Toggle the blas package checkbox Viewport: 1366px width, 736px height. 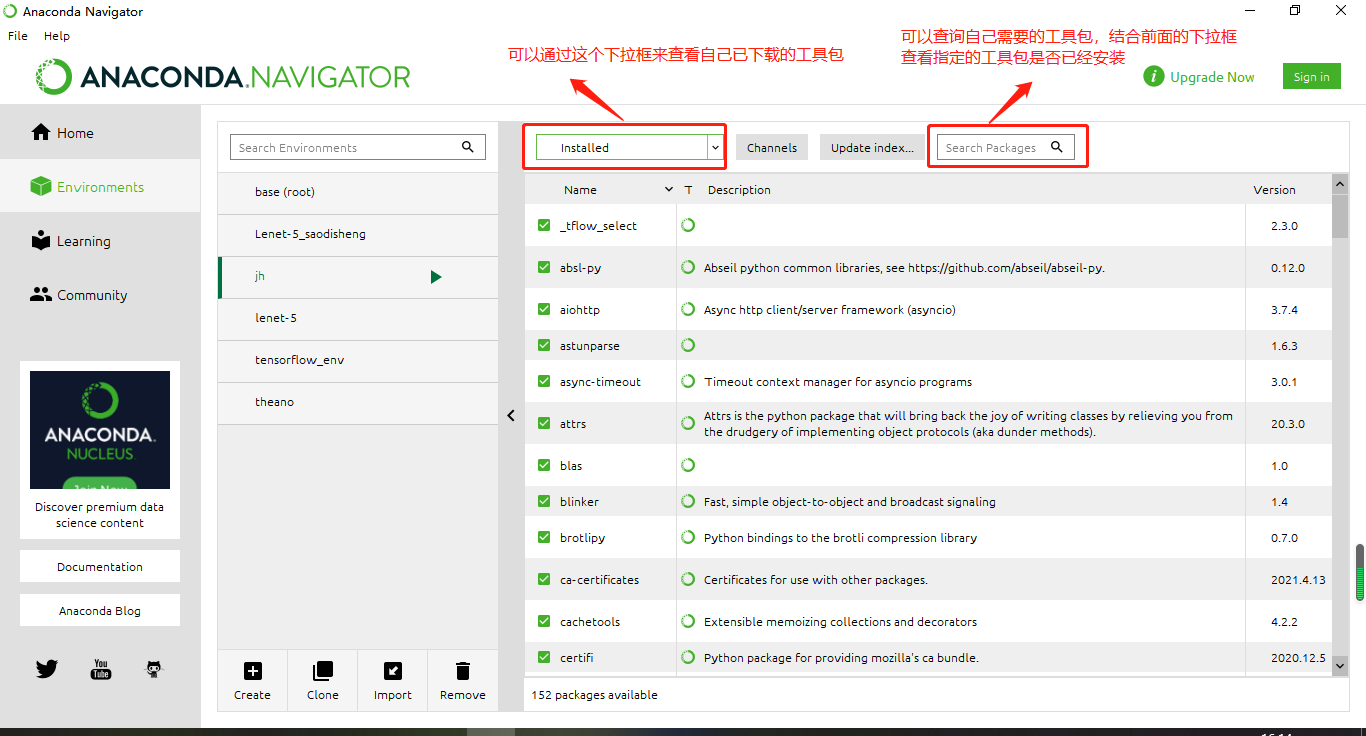(544, 465)
